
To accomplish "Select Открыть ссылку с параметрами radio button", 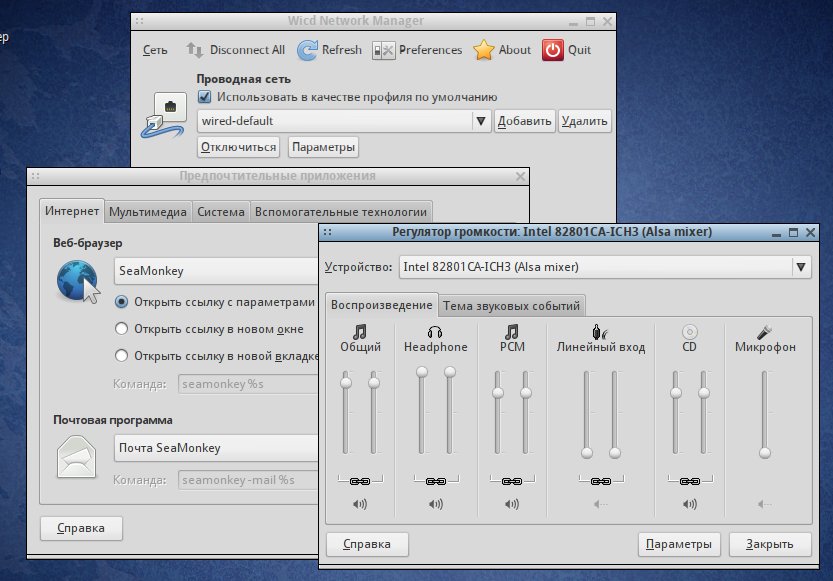I will [121, 302].
